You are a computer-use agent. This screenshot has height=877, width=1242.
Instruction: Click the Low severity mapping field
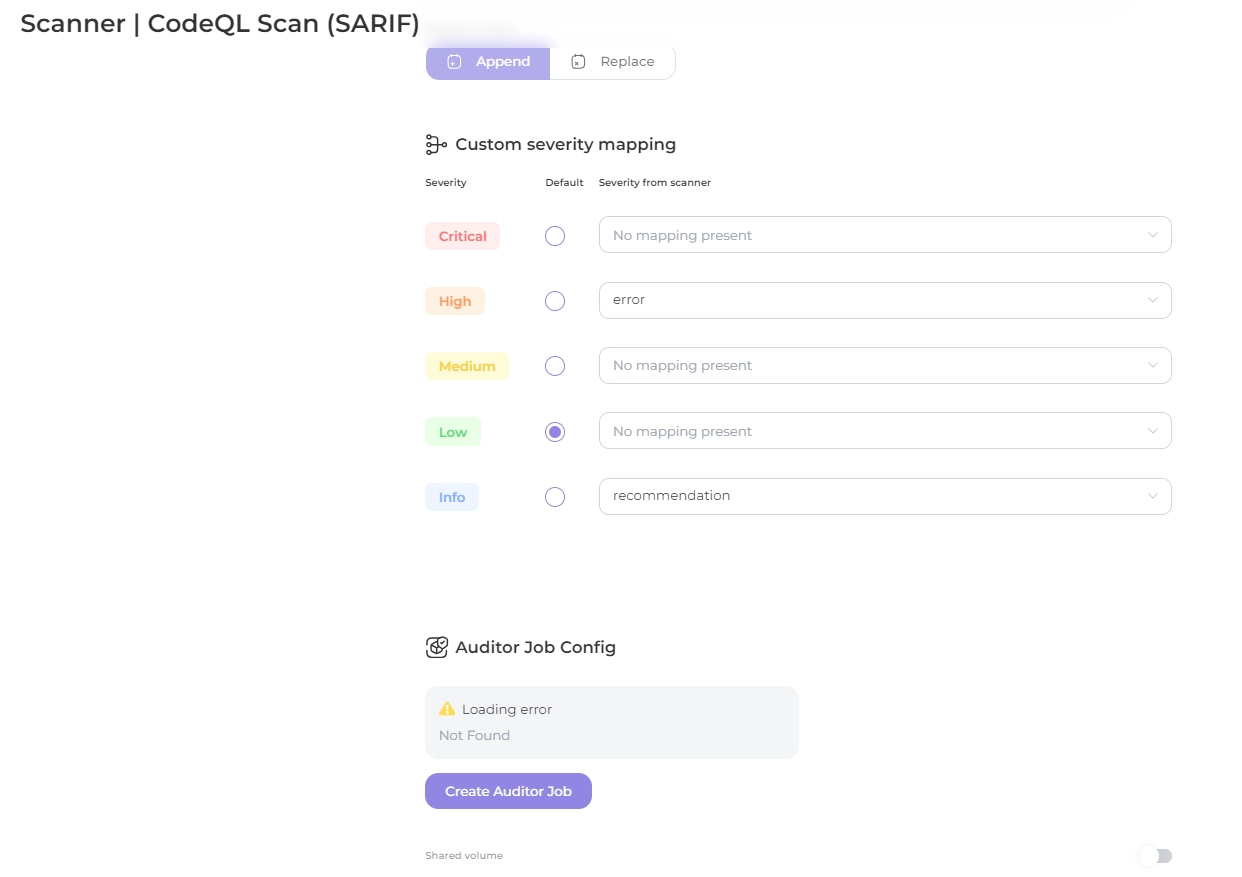click(884, 431)
